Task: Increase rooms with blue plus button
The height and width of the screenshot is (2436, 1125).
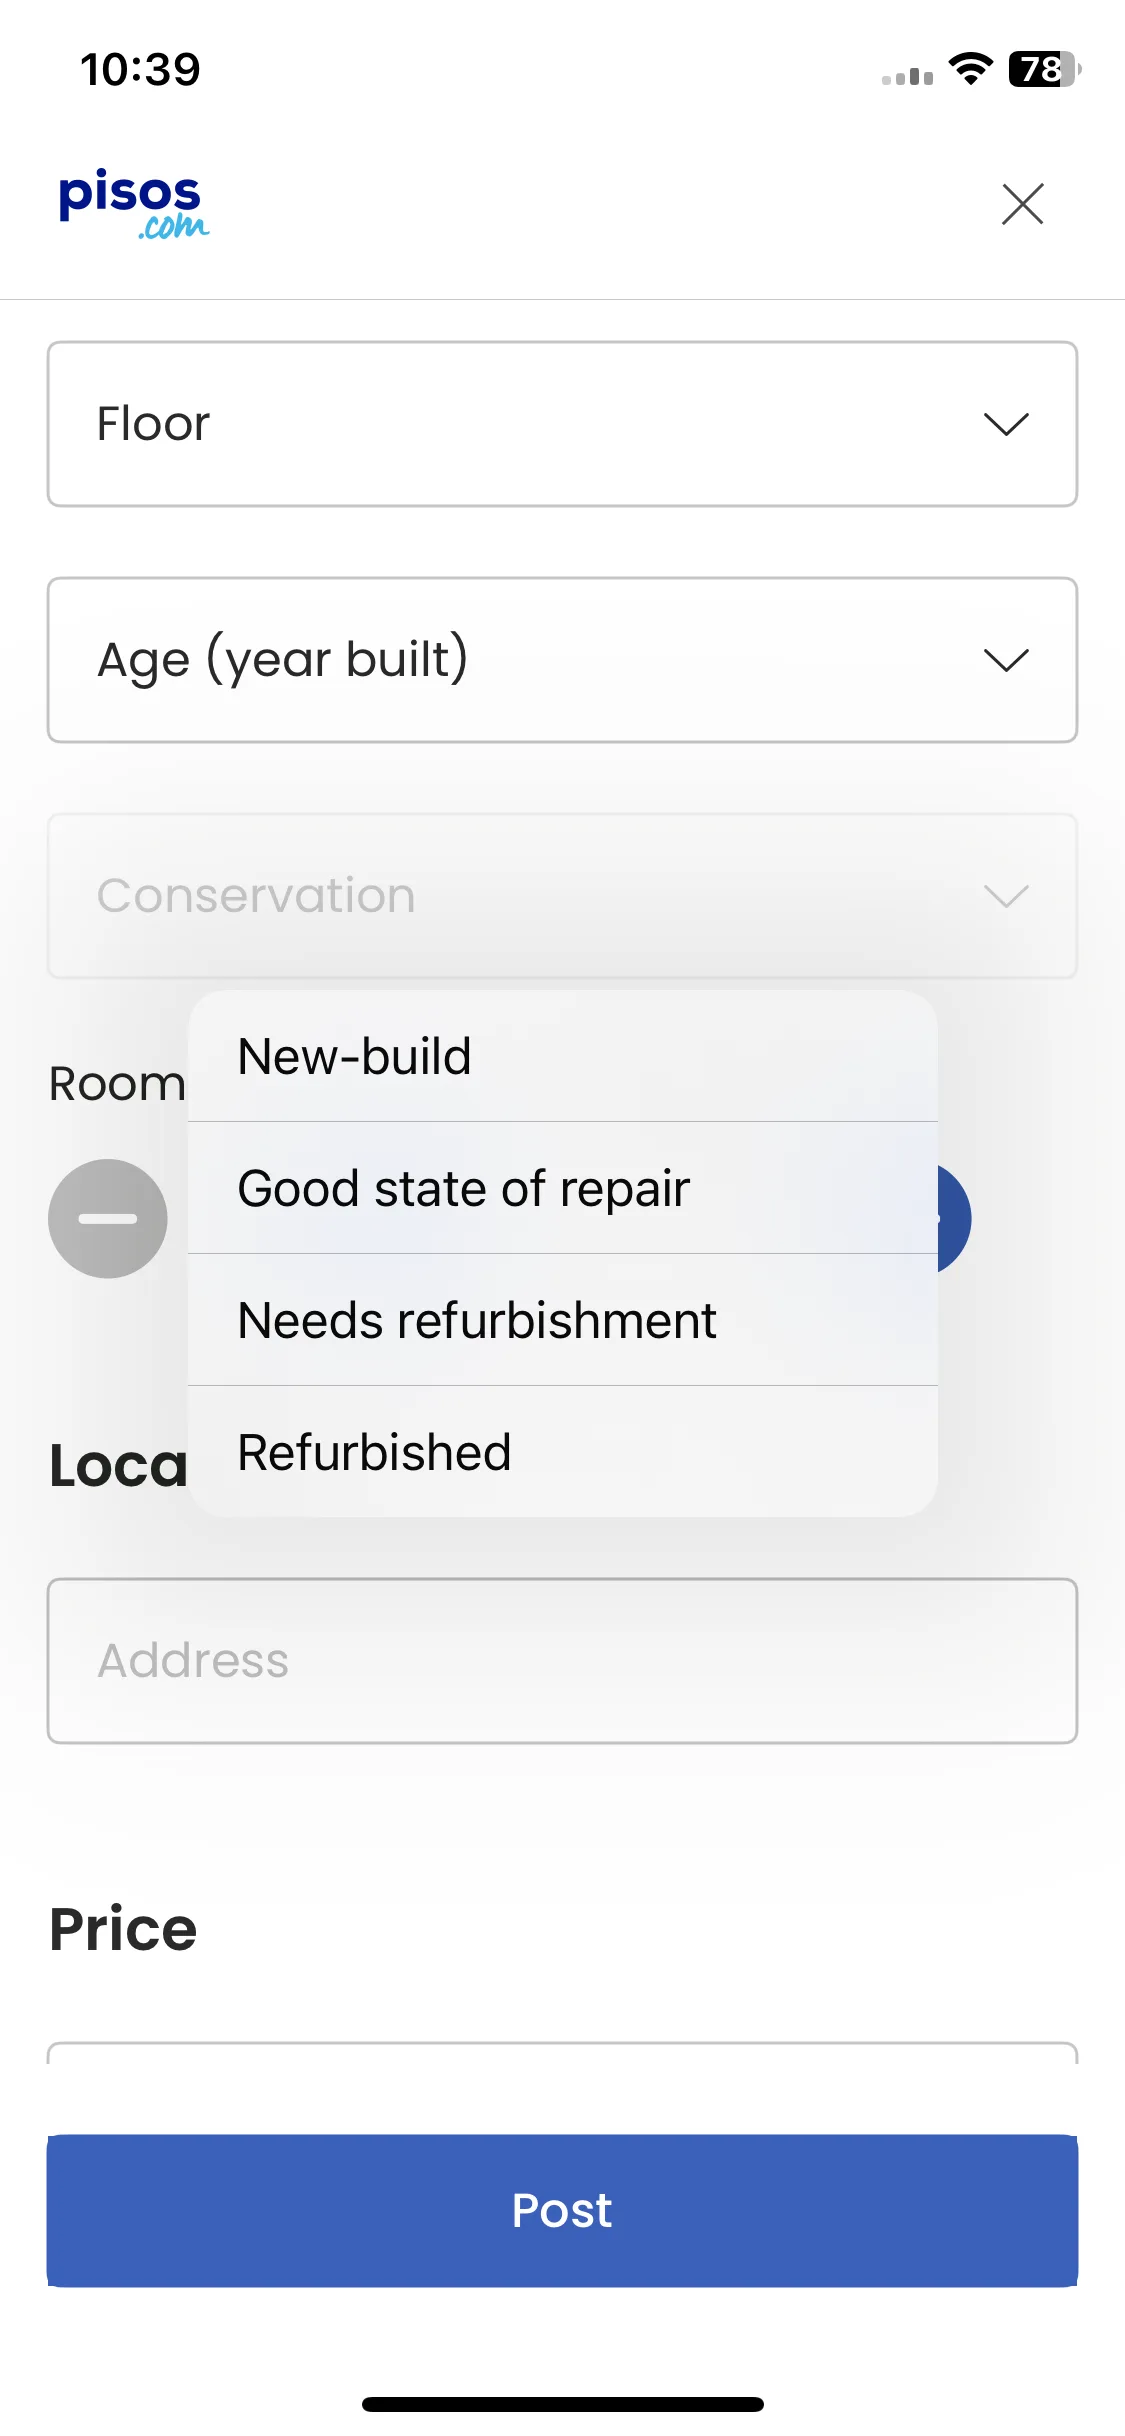Action: coord(954,1218)
